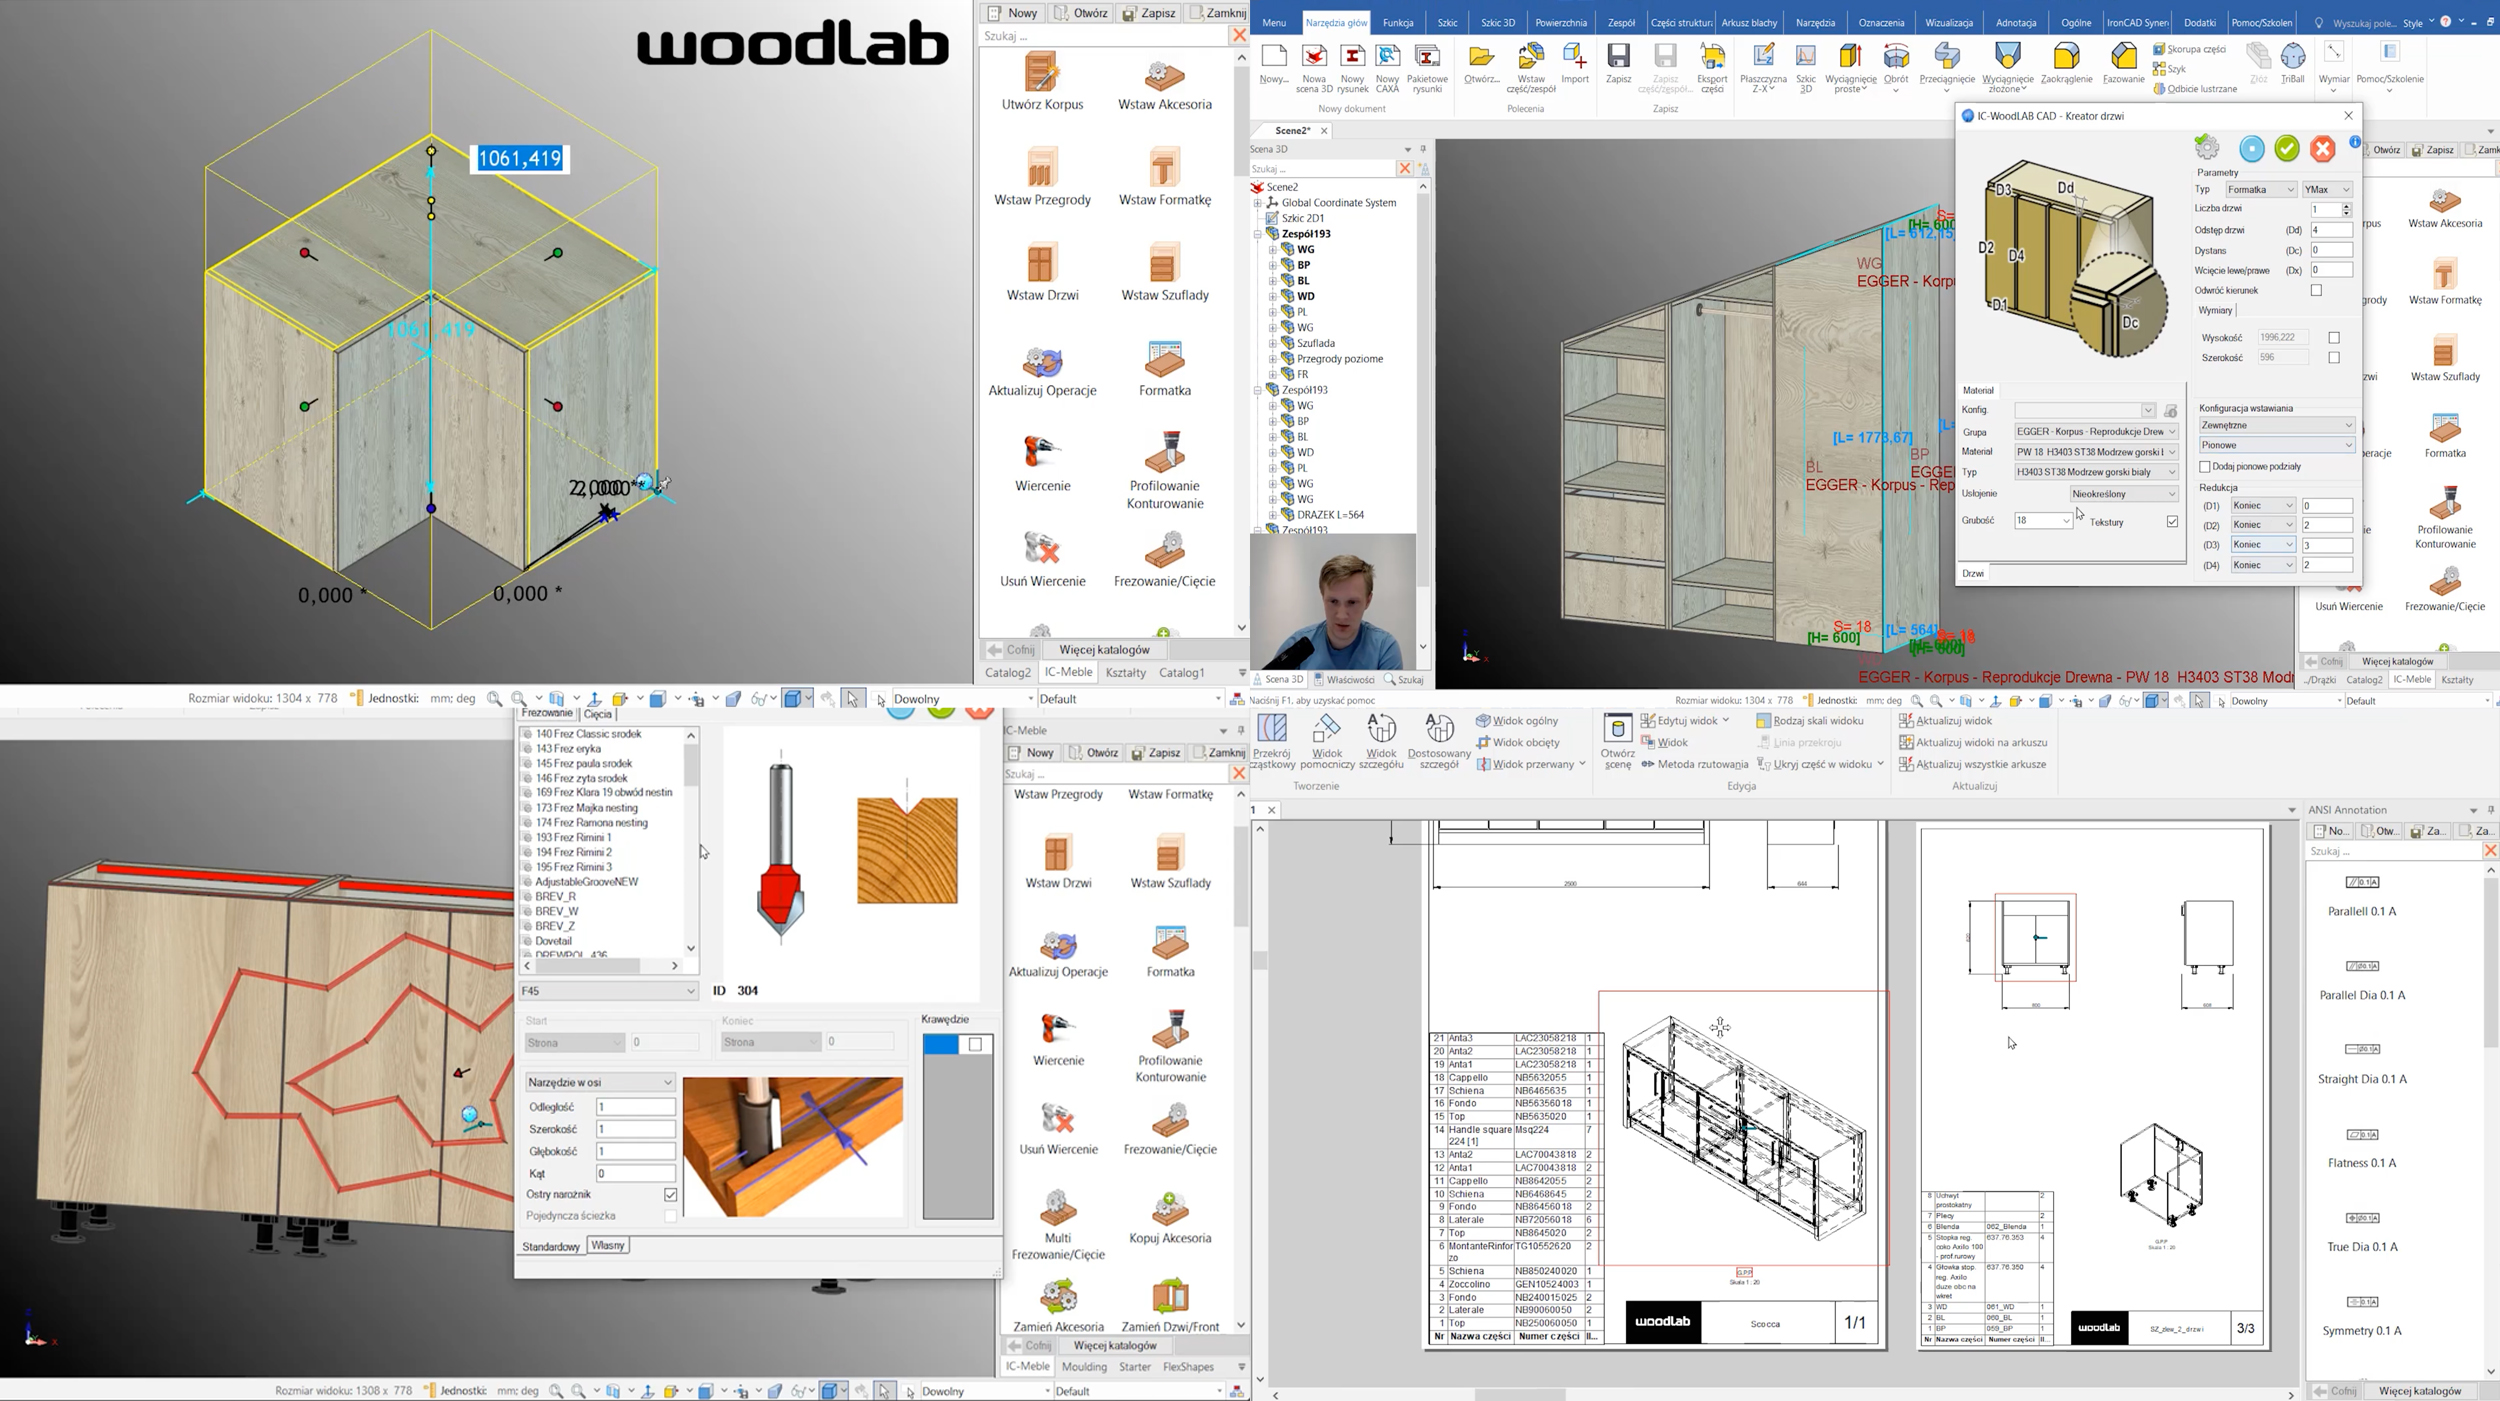
Task: Click the Wstaw Przegrody icon in the top-left catalog
Action: [1041, 168]
